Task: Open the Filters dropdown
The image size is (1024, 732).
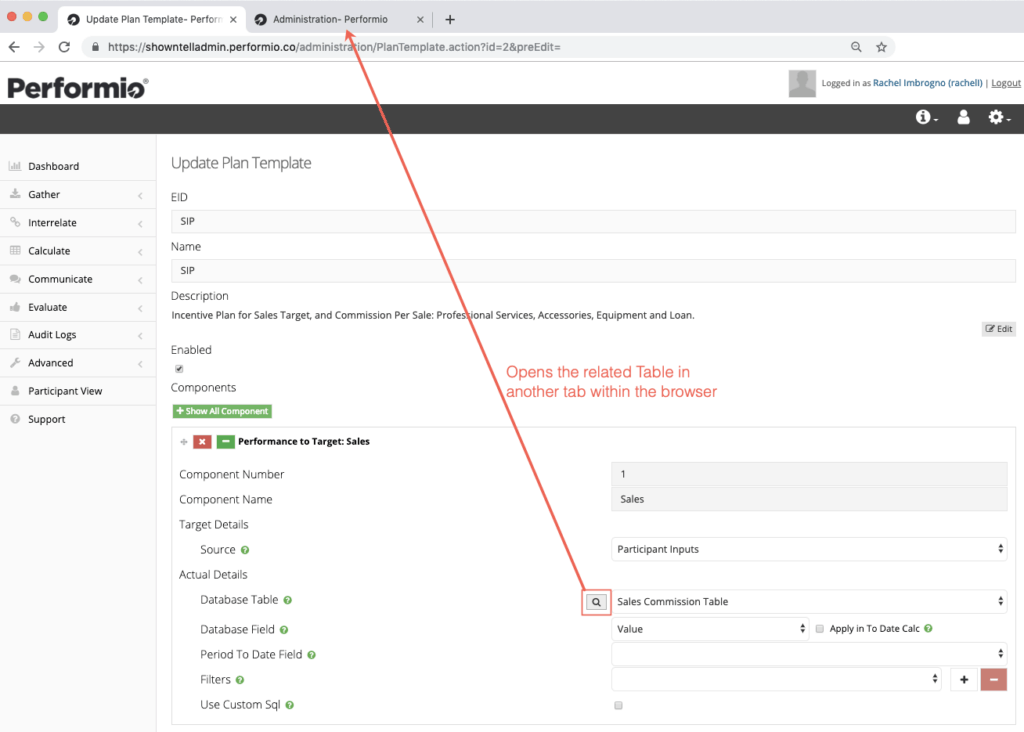Action: coord(776,680)
